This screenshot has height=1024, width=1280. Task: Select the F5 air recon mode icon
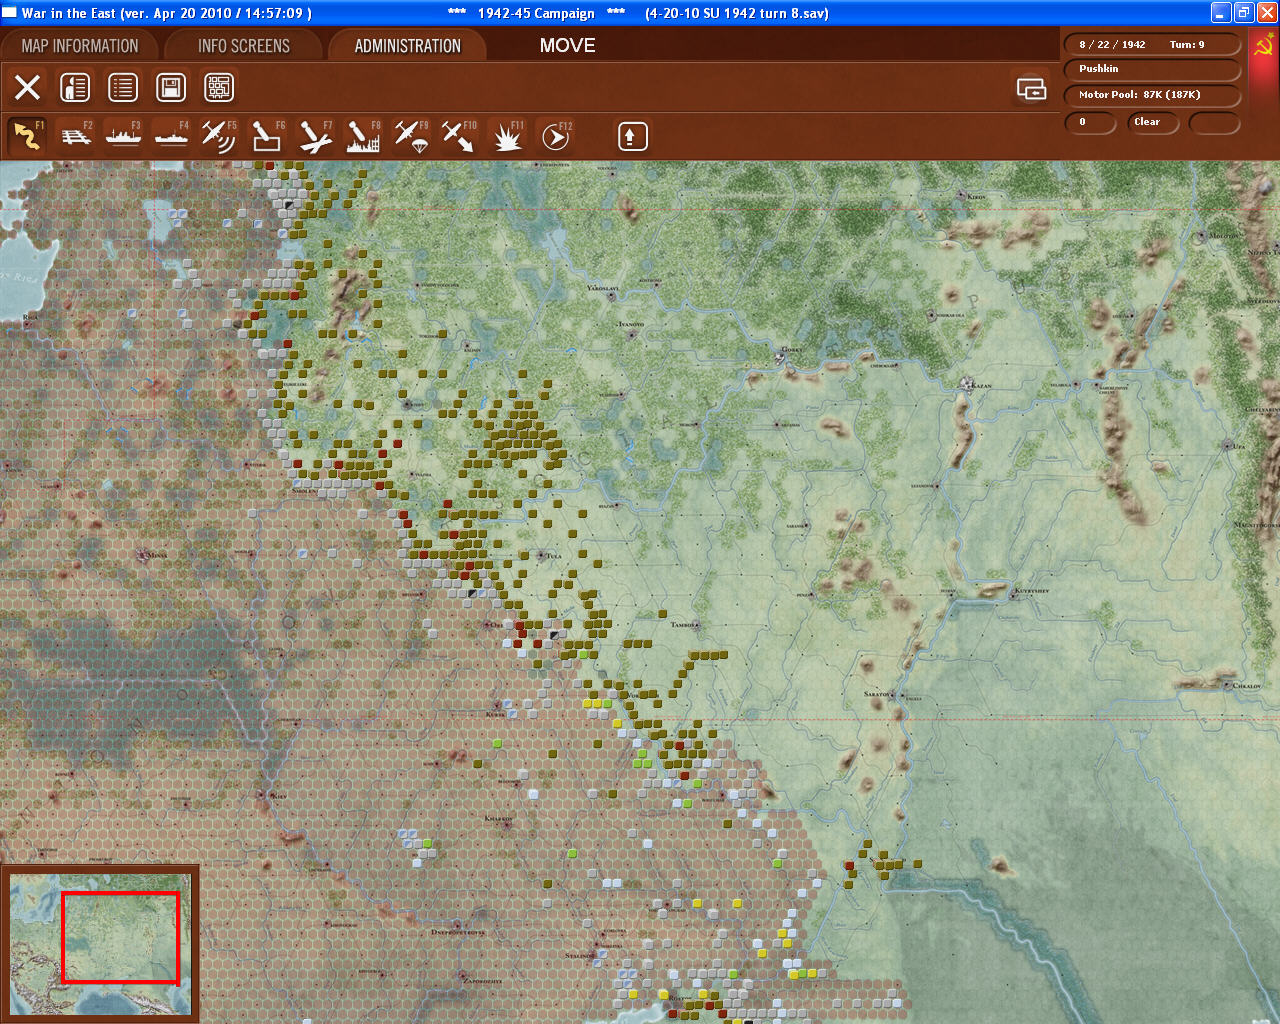point(219,136)
